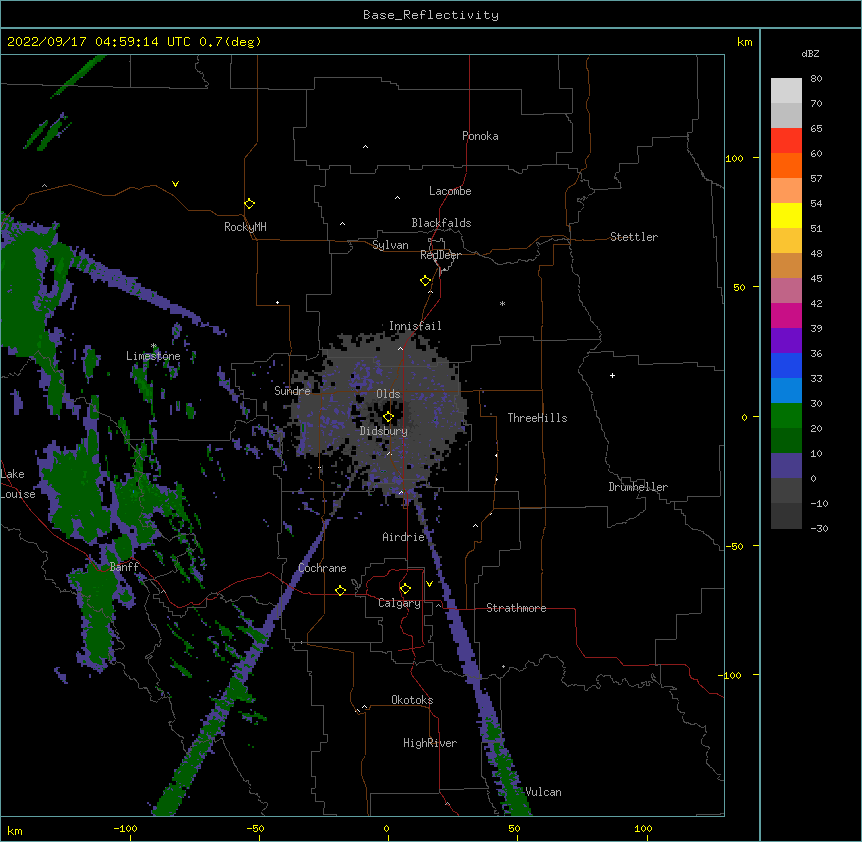Click the yellow diamond marker near RockyMH
Viewport: 862px width, 842px height.
click(x=249, y=204)
